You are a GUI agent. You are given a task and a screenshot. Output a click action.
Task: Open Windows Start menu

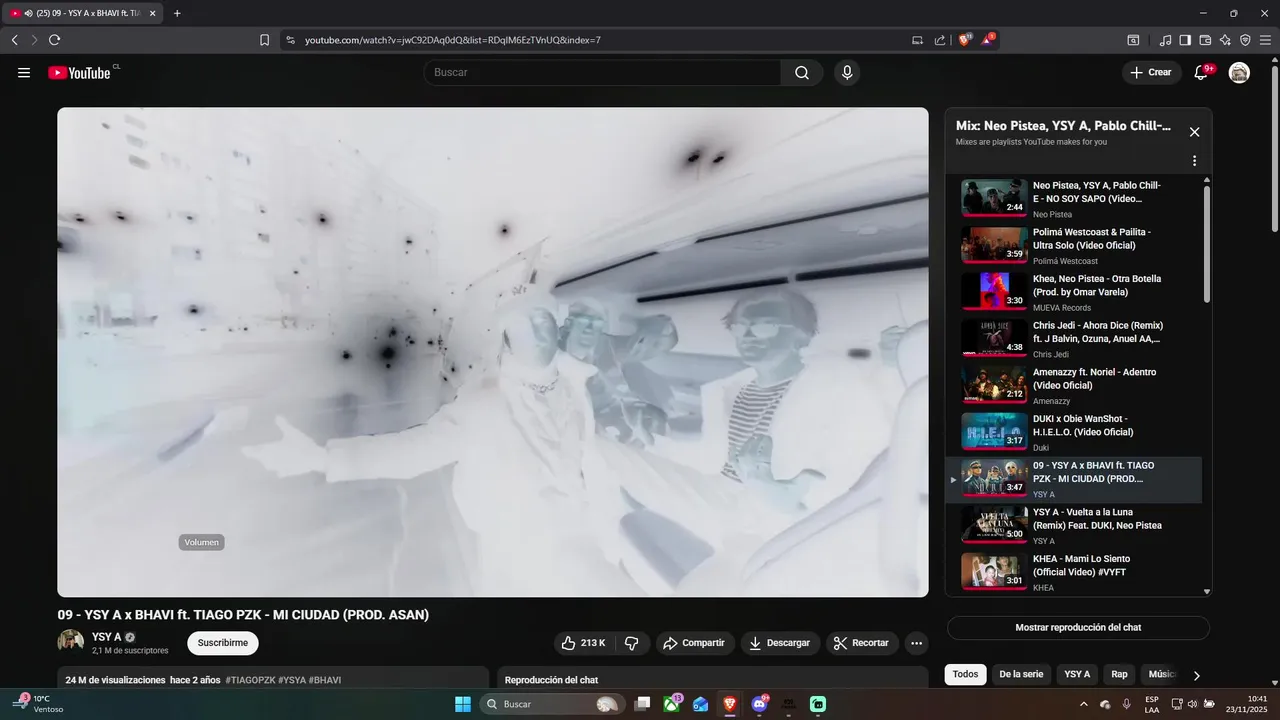[463, 704]
